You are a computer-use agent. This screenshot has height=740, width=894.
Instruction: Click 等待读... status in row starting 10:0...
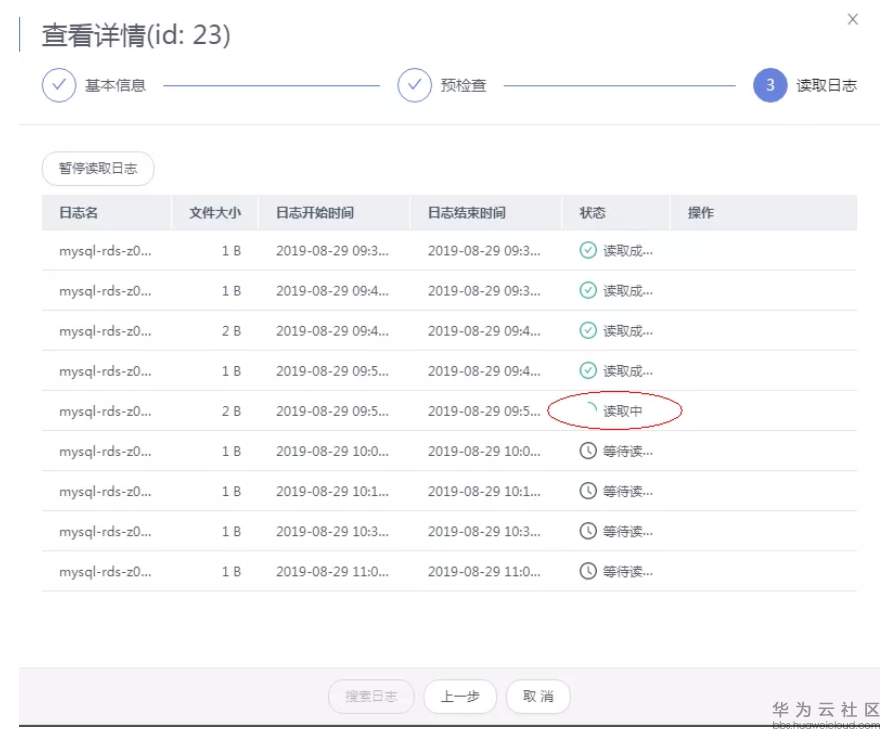628,451
